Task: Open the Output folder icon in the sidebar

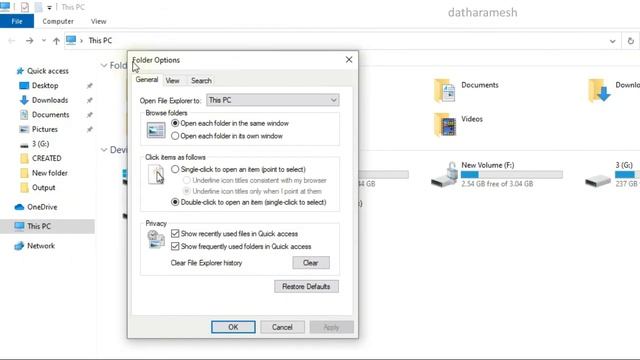Action: (x=24, y=188)
